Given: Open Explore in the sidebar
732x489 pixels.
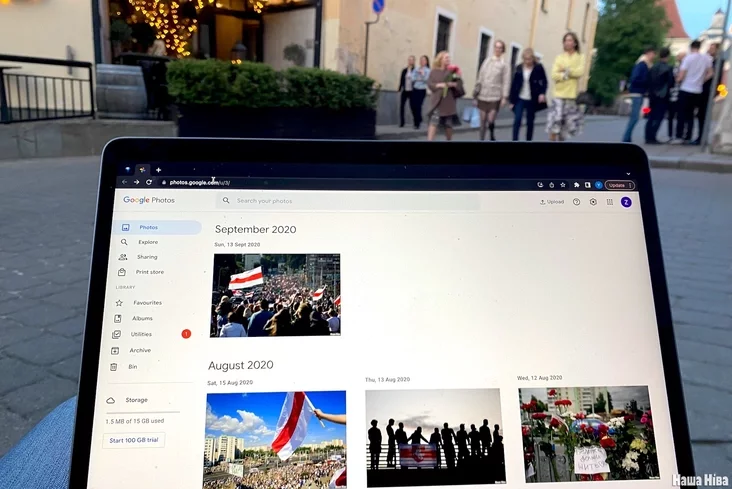Looking at the screenshot, I should tap(148, 242).
